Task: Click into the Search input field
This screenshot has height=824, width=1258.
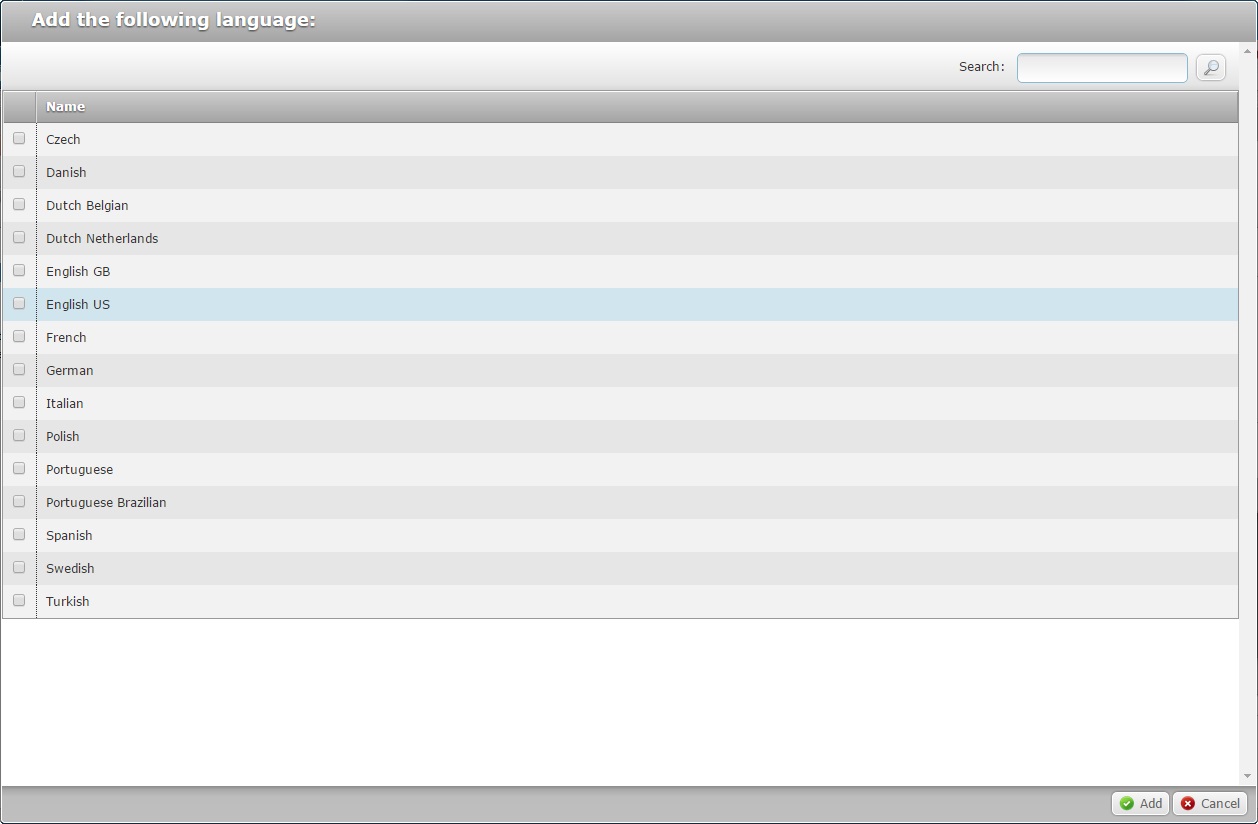Action: [x=1102, y=67]
